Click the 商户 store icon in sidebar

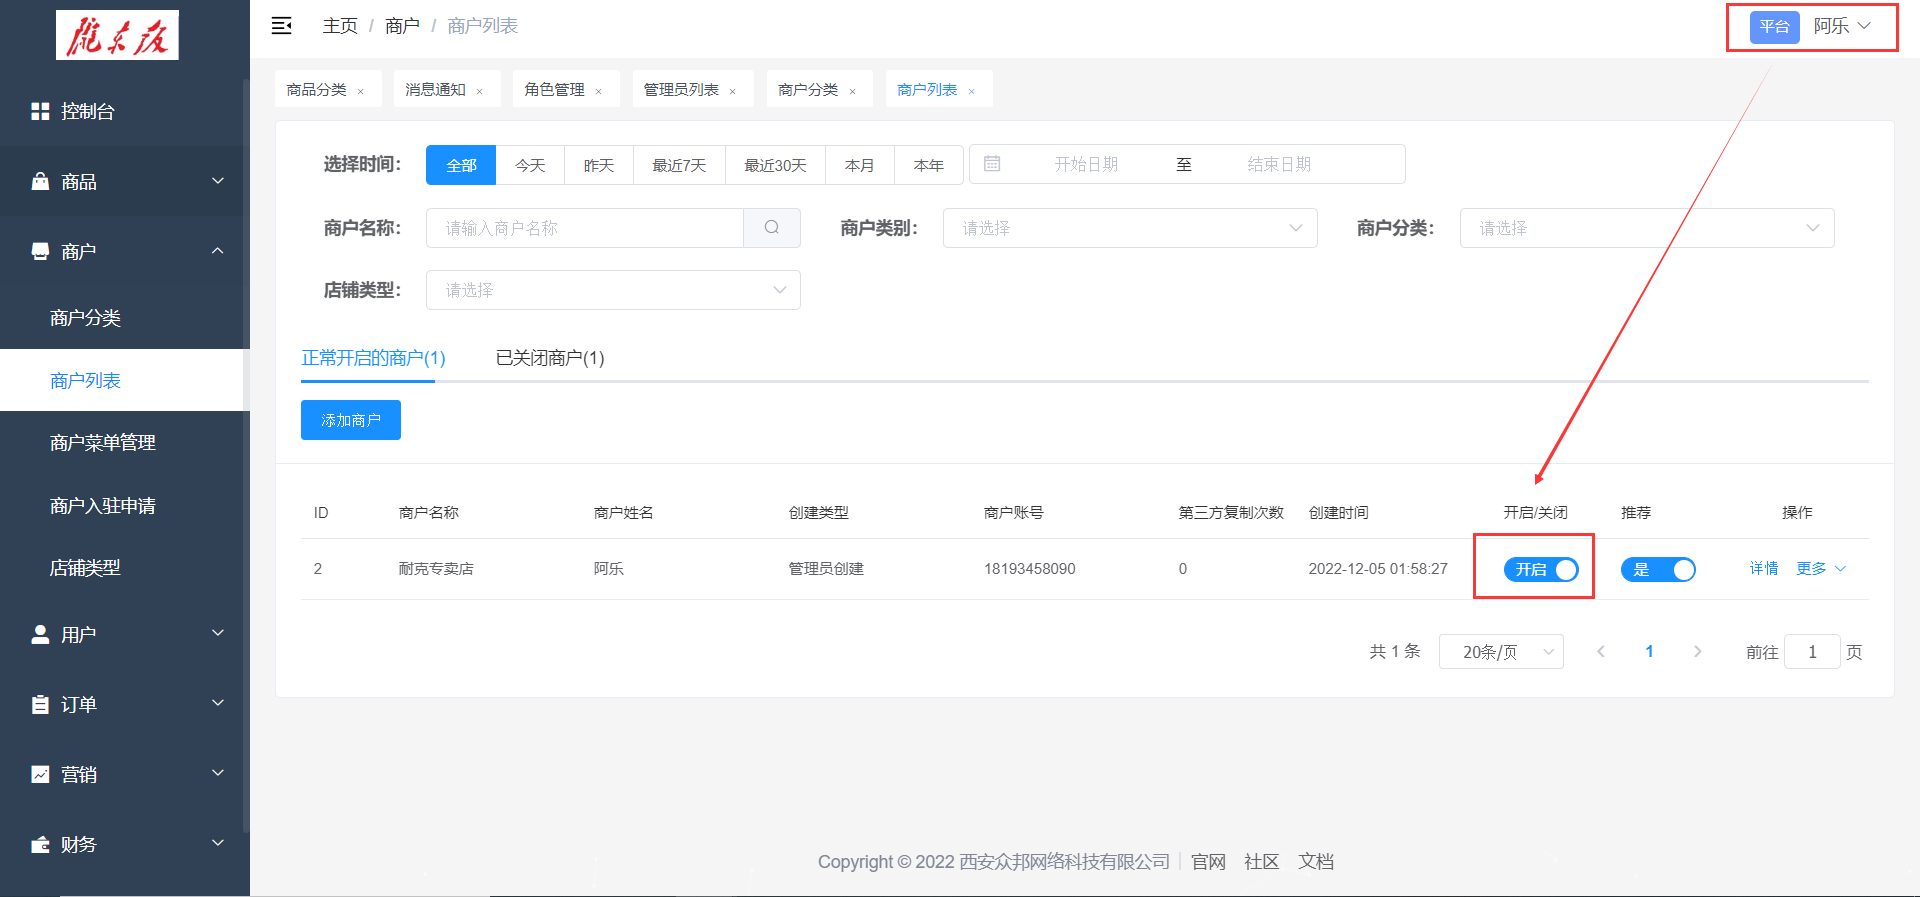tap(40, 251)
